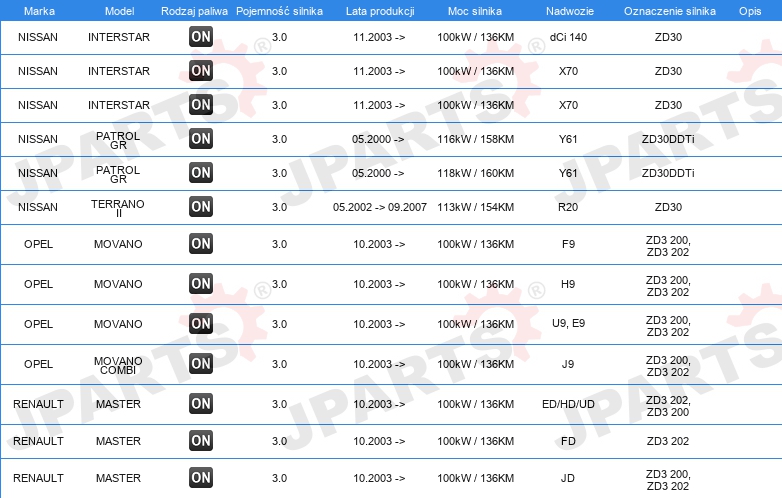782x498 pixels.
Task: Click the Moc silnika column header
Action: (x=475, y=11)
